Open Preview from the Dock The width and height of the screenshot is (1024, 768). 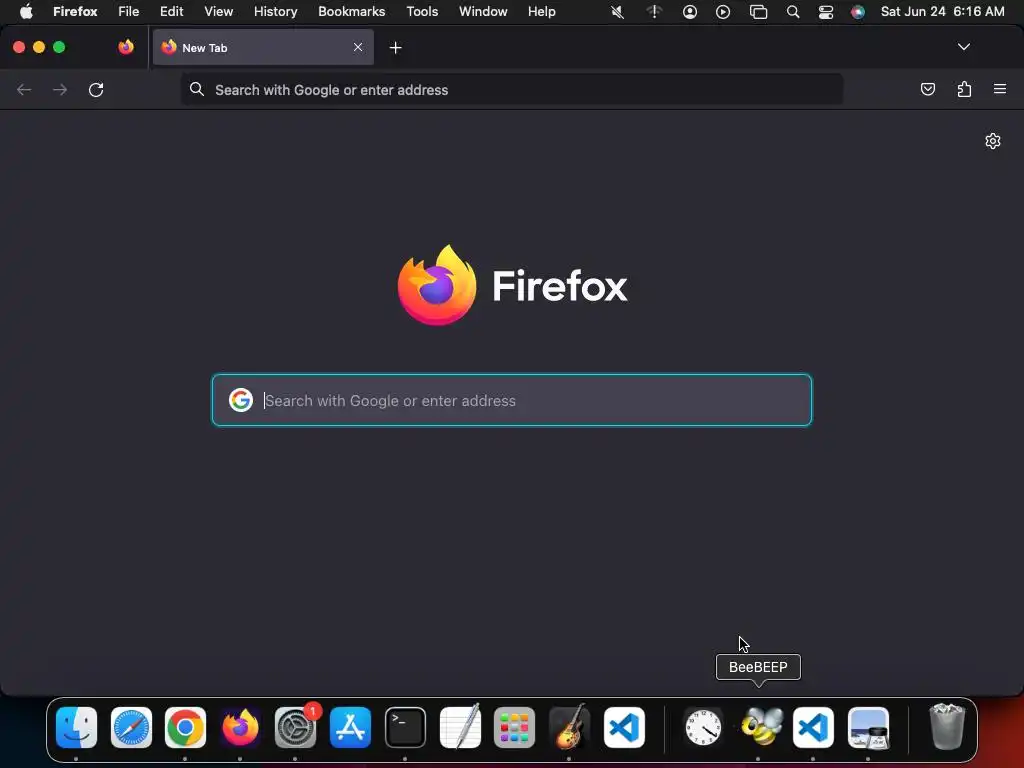[869, 728]
